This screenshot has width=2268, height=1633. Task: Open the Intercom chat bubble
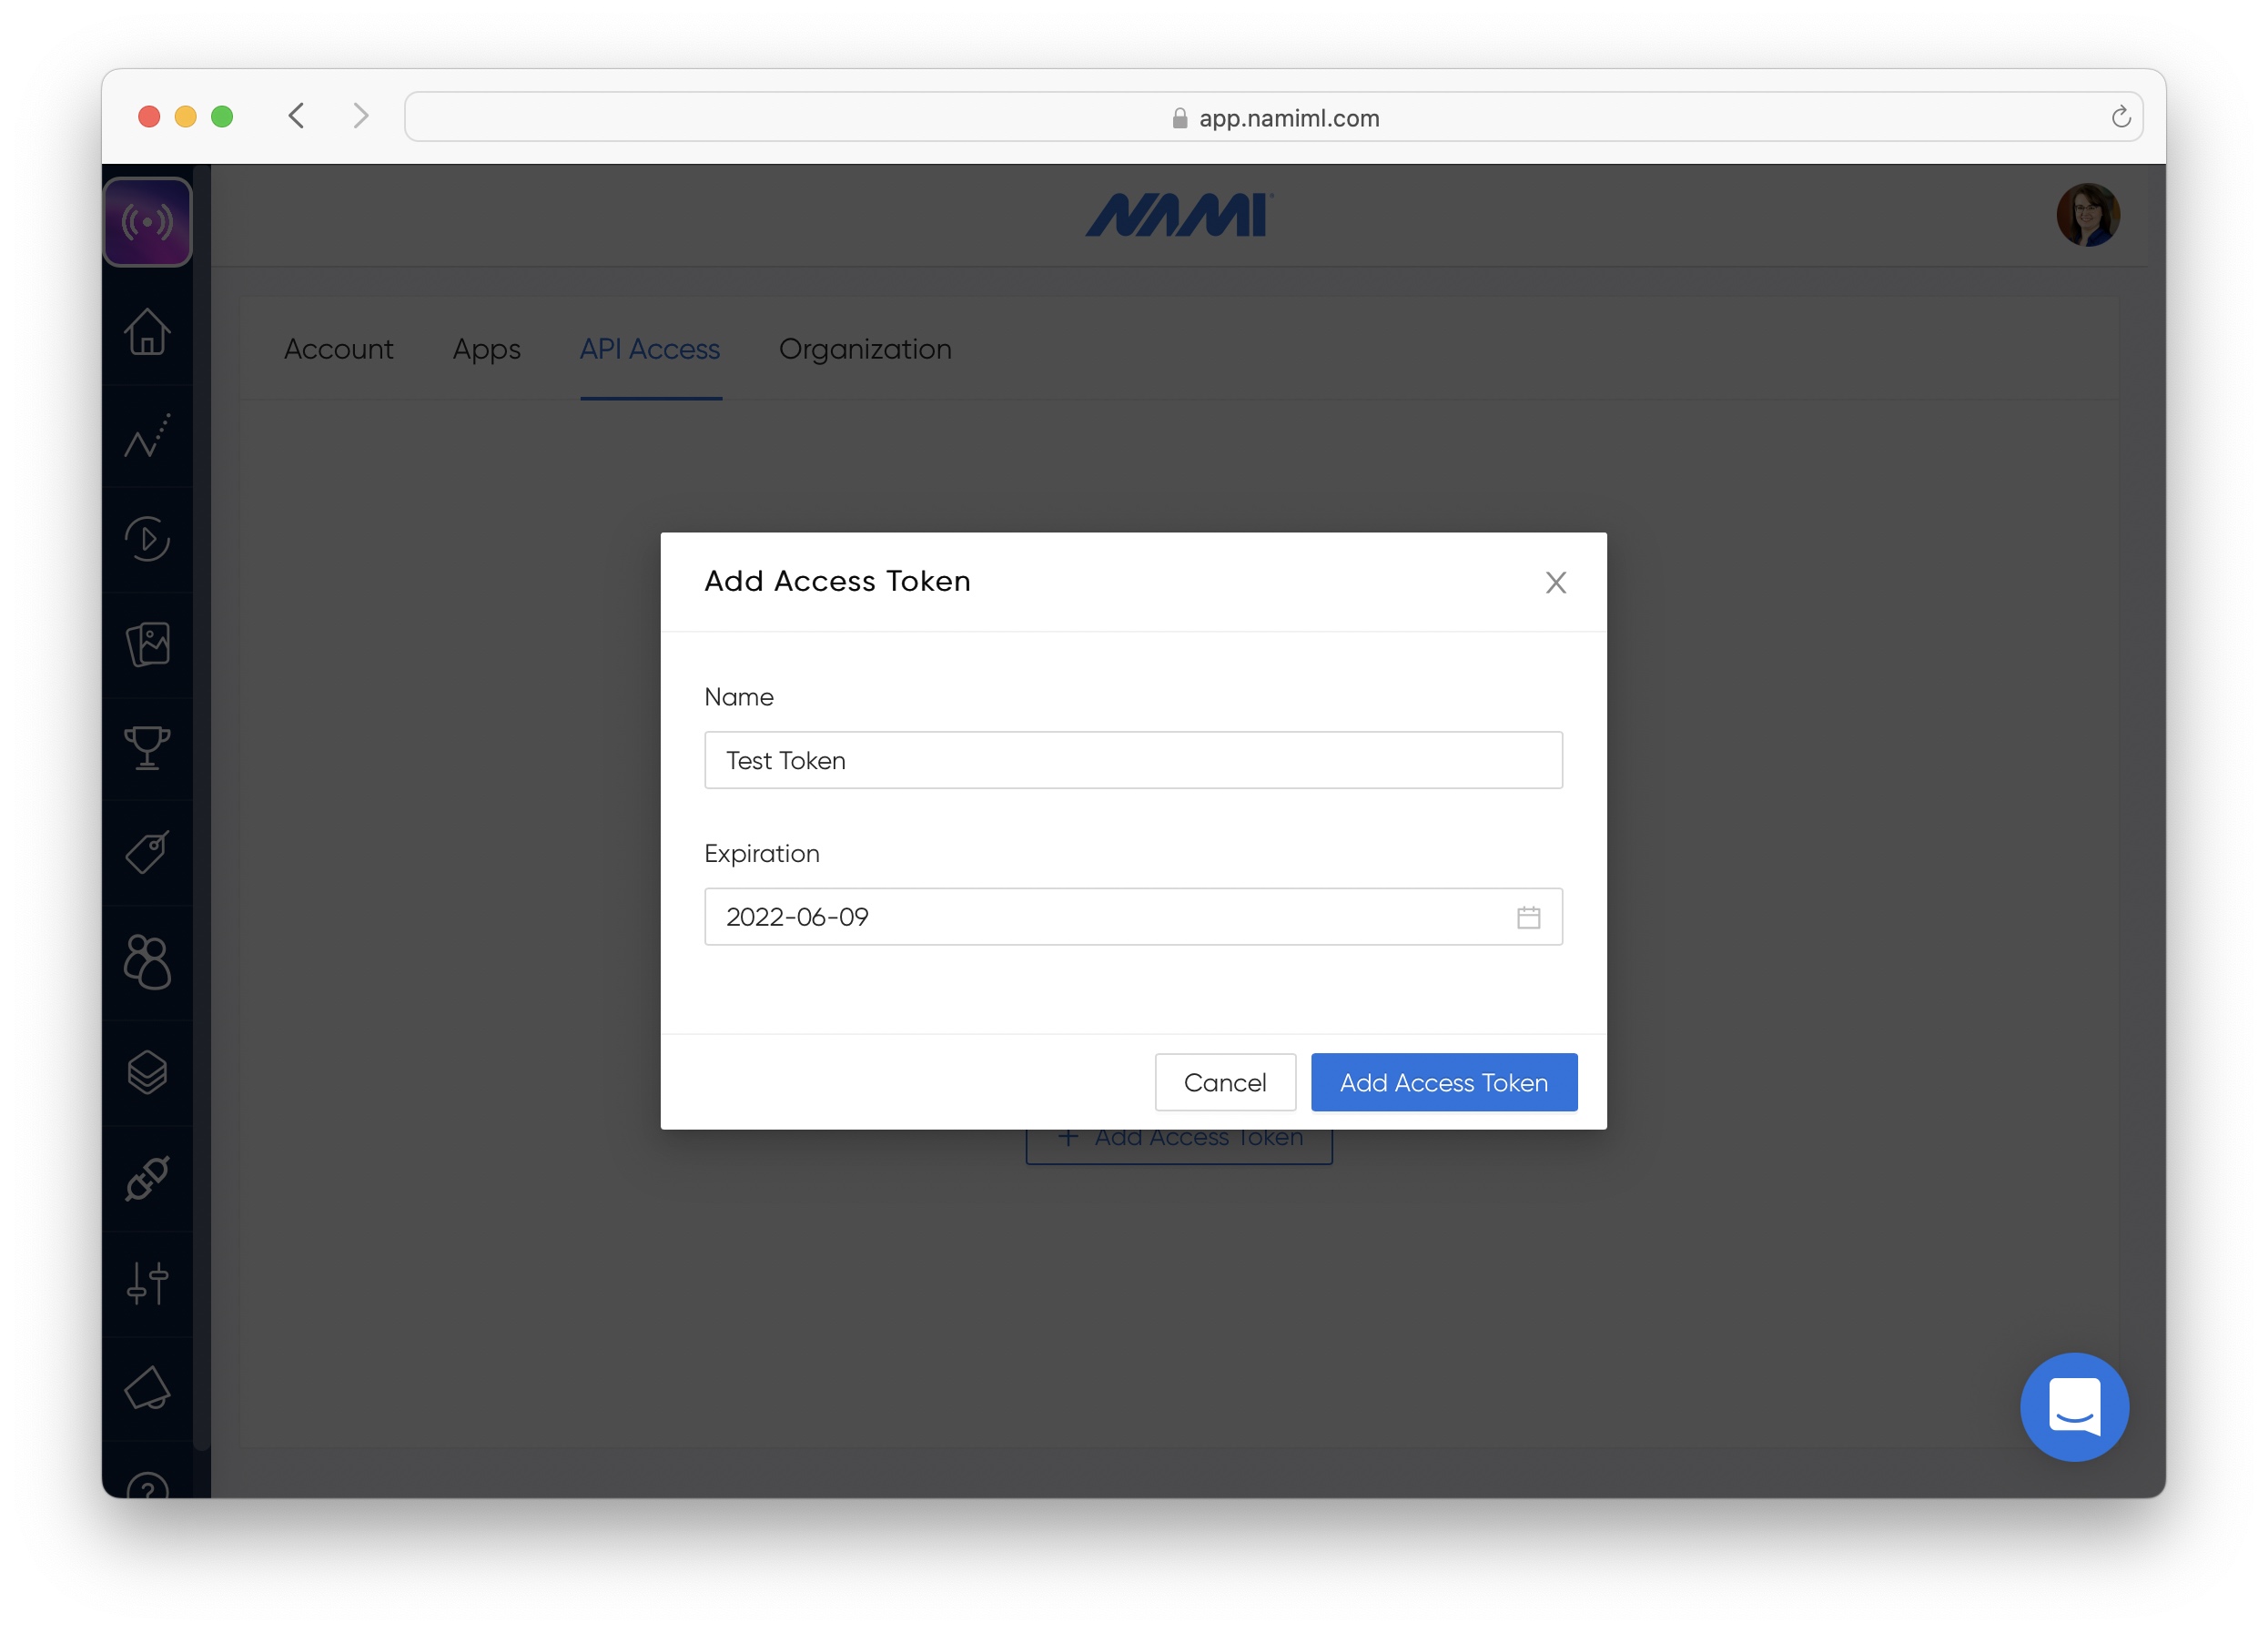click(2073, 1406)
